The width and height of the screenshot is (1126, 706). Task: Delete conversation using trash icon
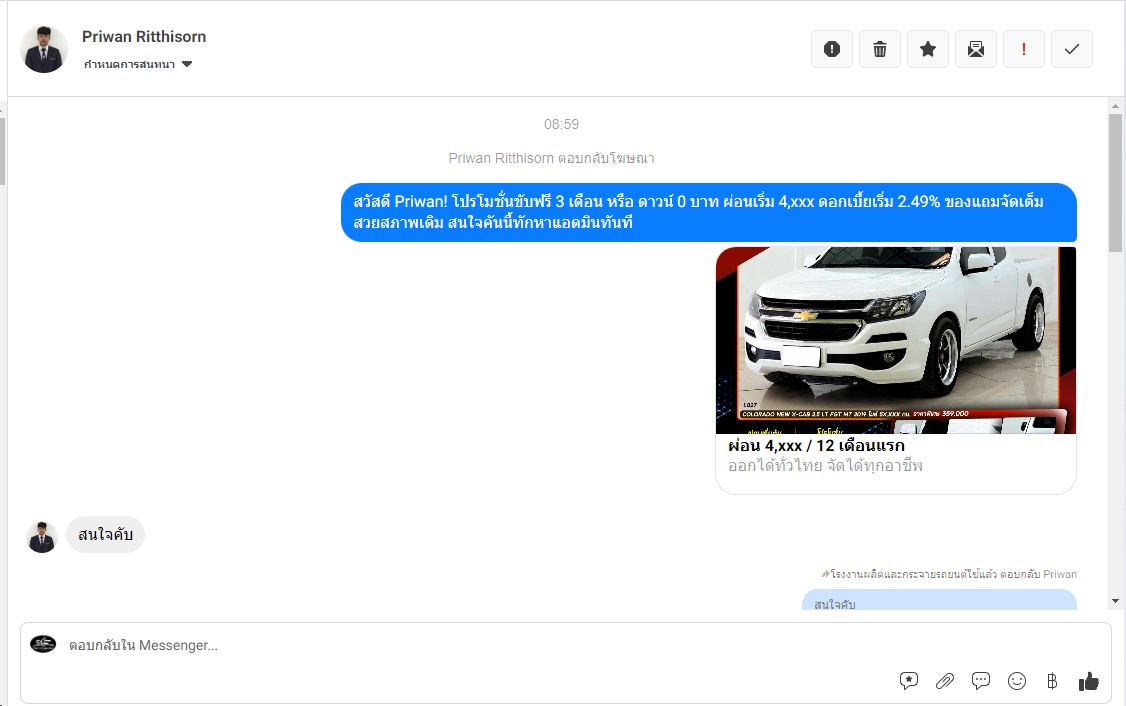click(x=880, y=49)
